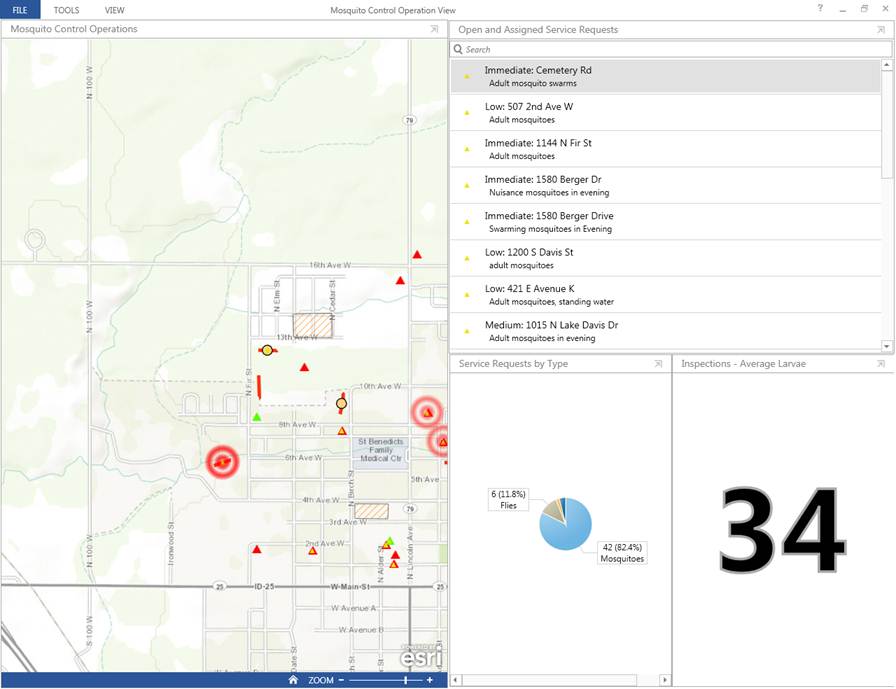This screenshot has width=896, height=689.
Task: Click the red triangle marker just below 16th Ave W
Action: pos(401,280)
